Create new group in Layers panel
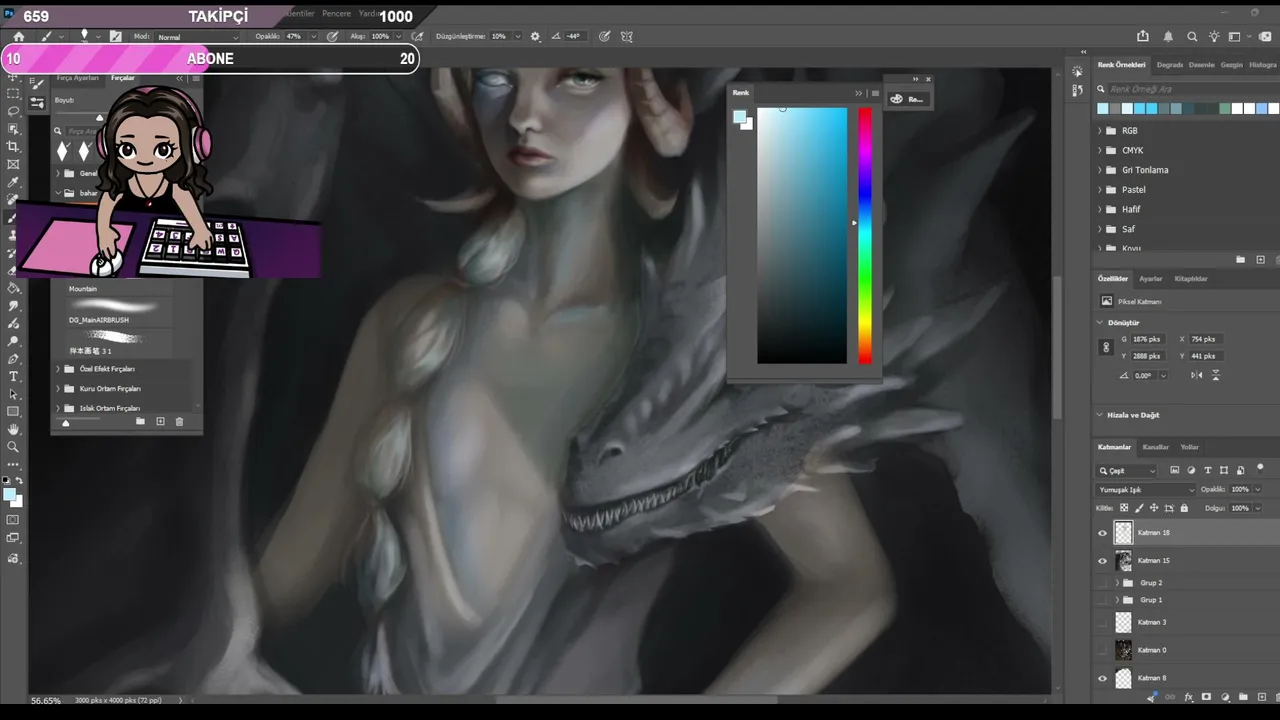1280x720 pixels. [x=1243, y=697]
